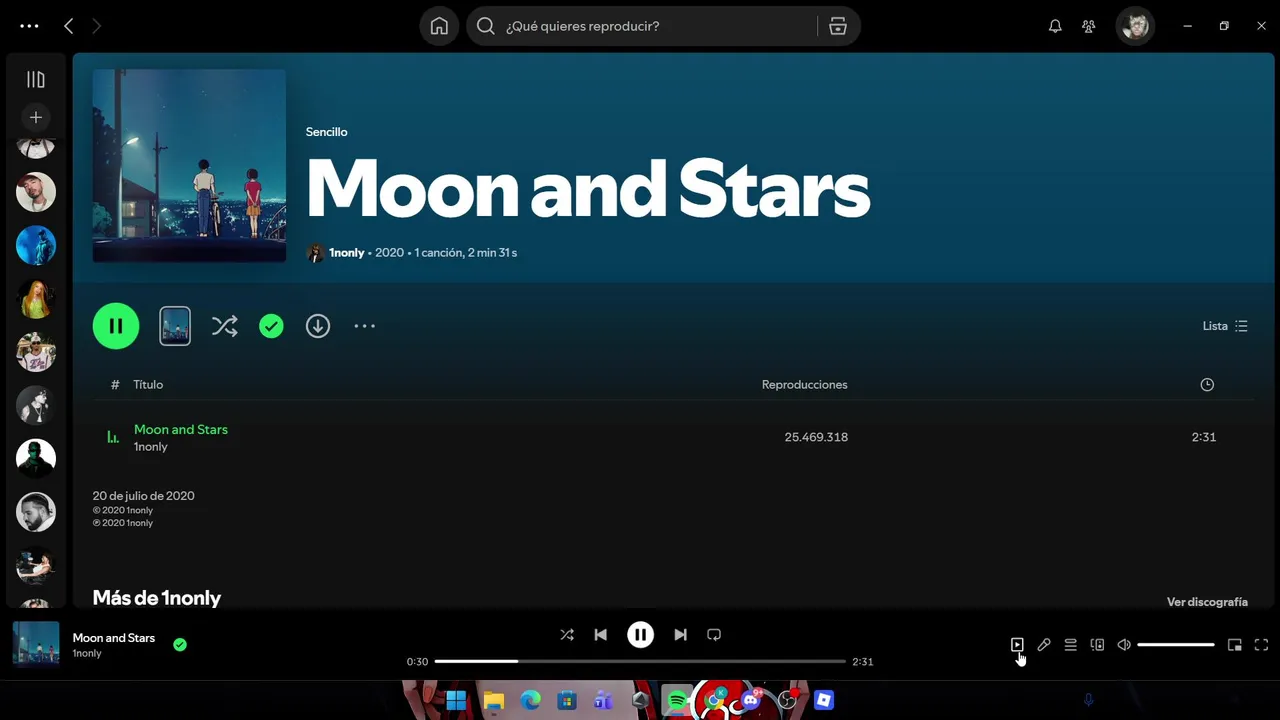Open the user profile avatar menu
1280x720 pixels.
coord(1135,26)
